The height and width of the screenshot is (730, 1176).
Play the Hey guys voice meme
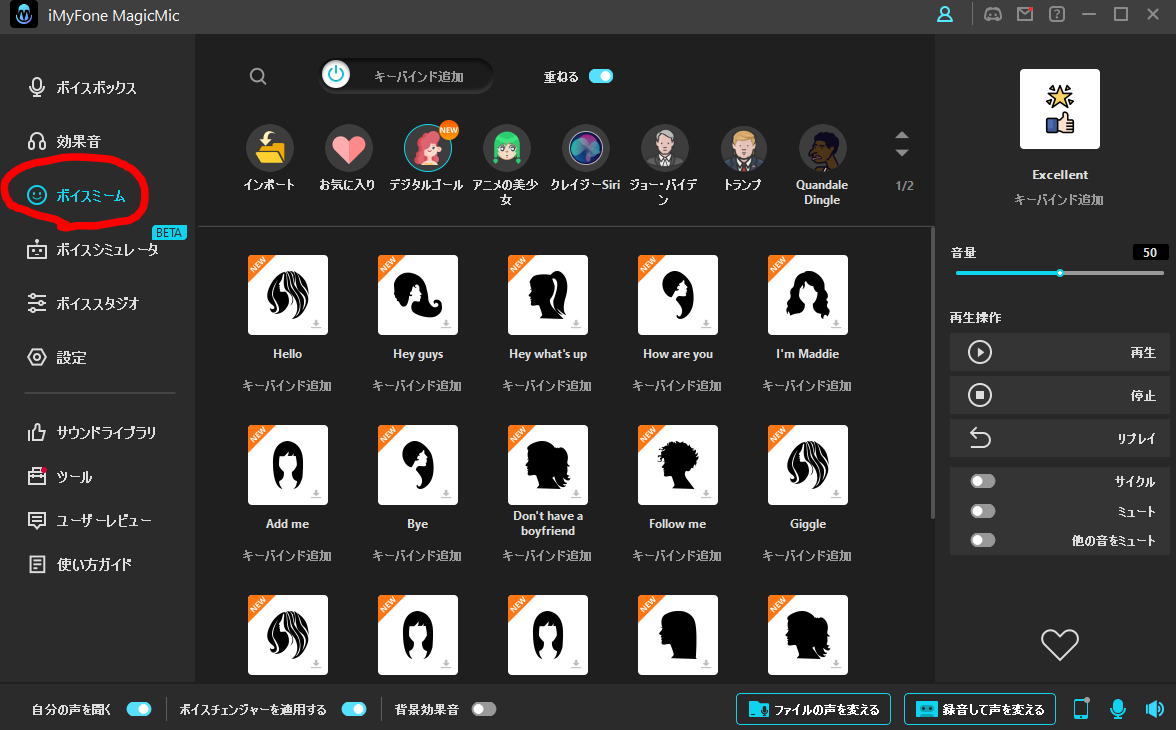pyautogui.click(x=418, y=295)
